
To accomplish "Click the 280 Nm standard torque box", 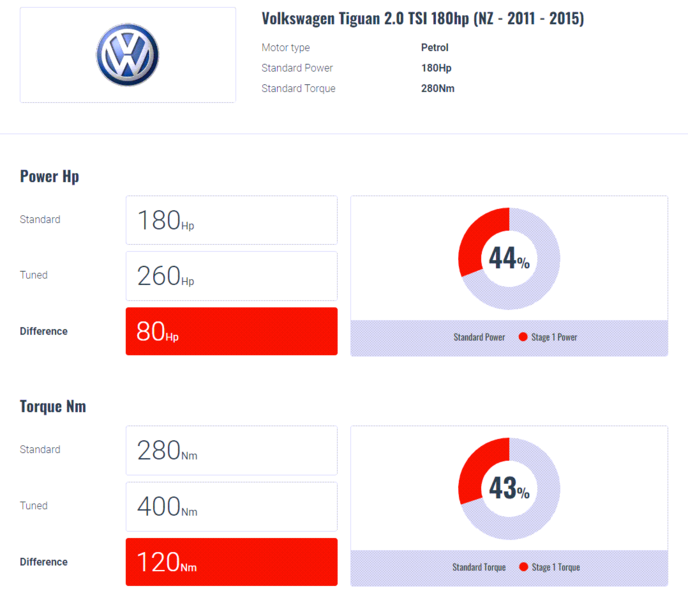I will [232, 450].
